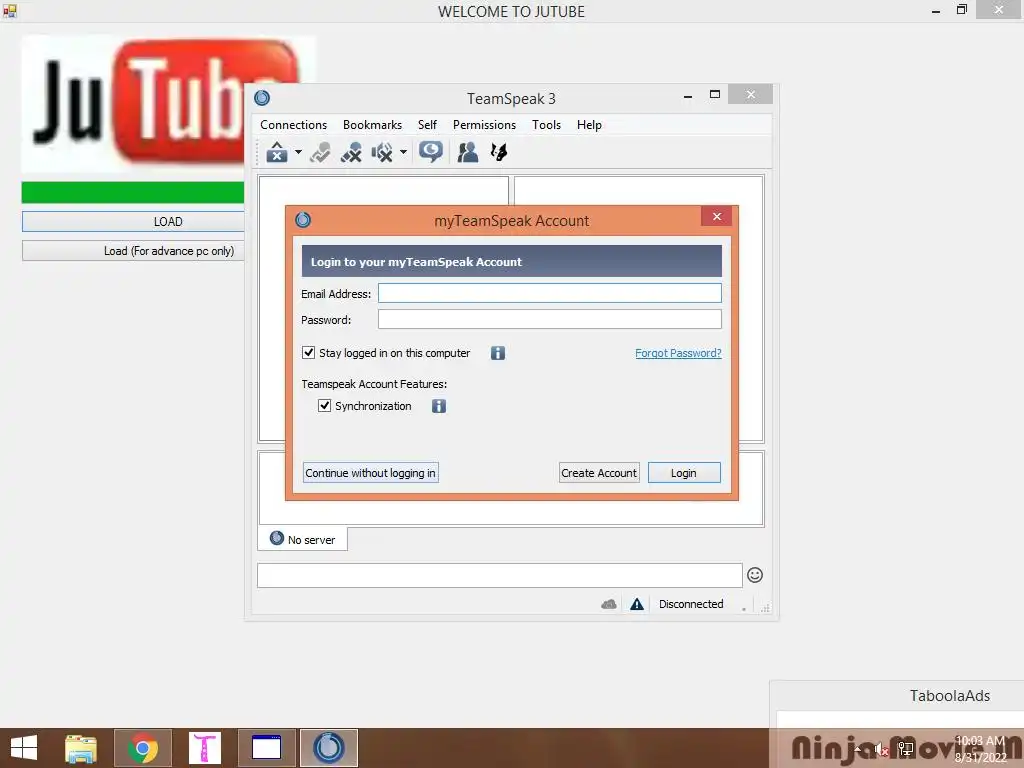The width and height of the screenshot is (1024, 768).
Task: Click the green progress bar in JuTube
Action: (133, 193)
